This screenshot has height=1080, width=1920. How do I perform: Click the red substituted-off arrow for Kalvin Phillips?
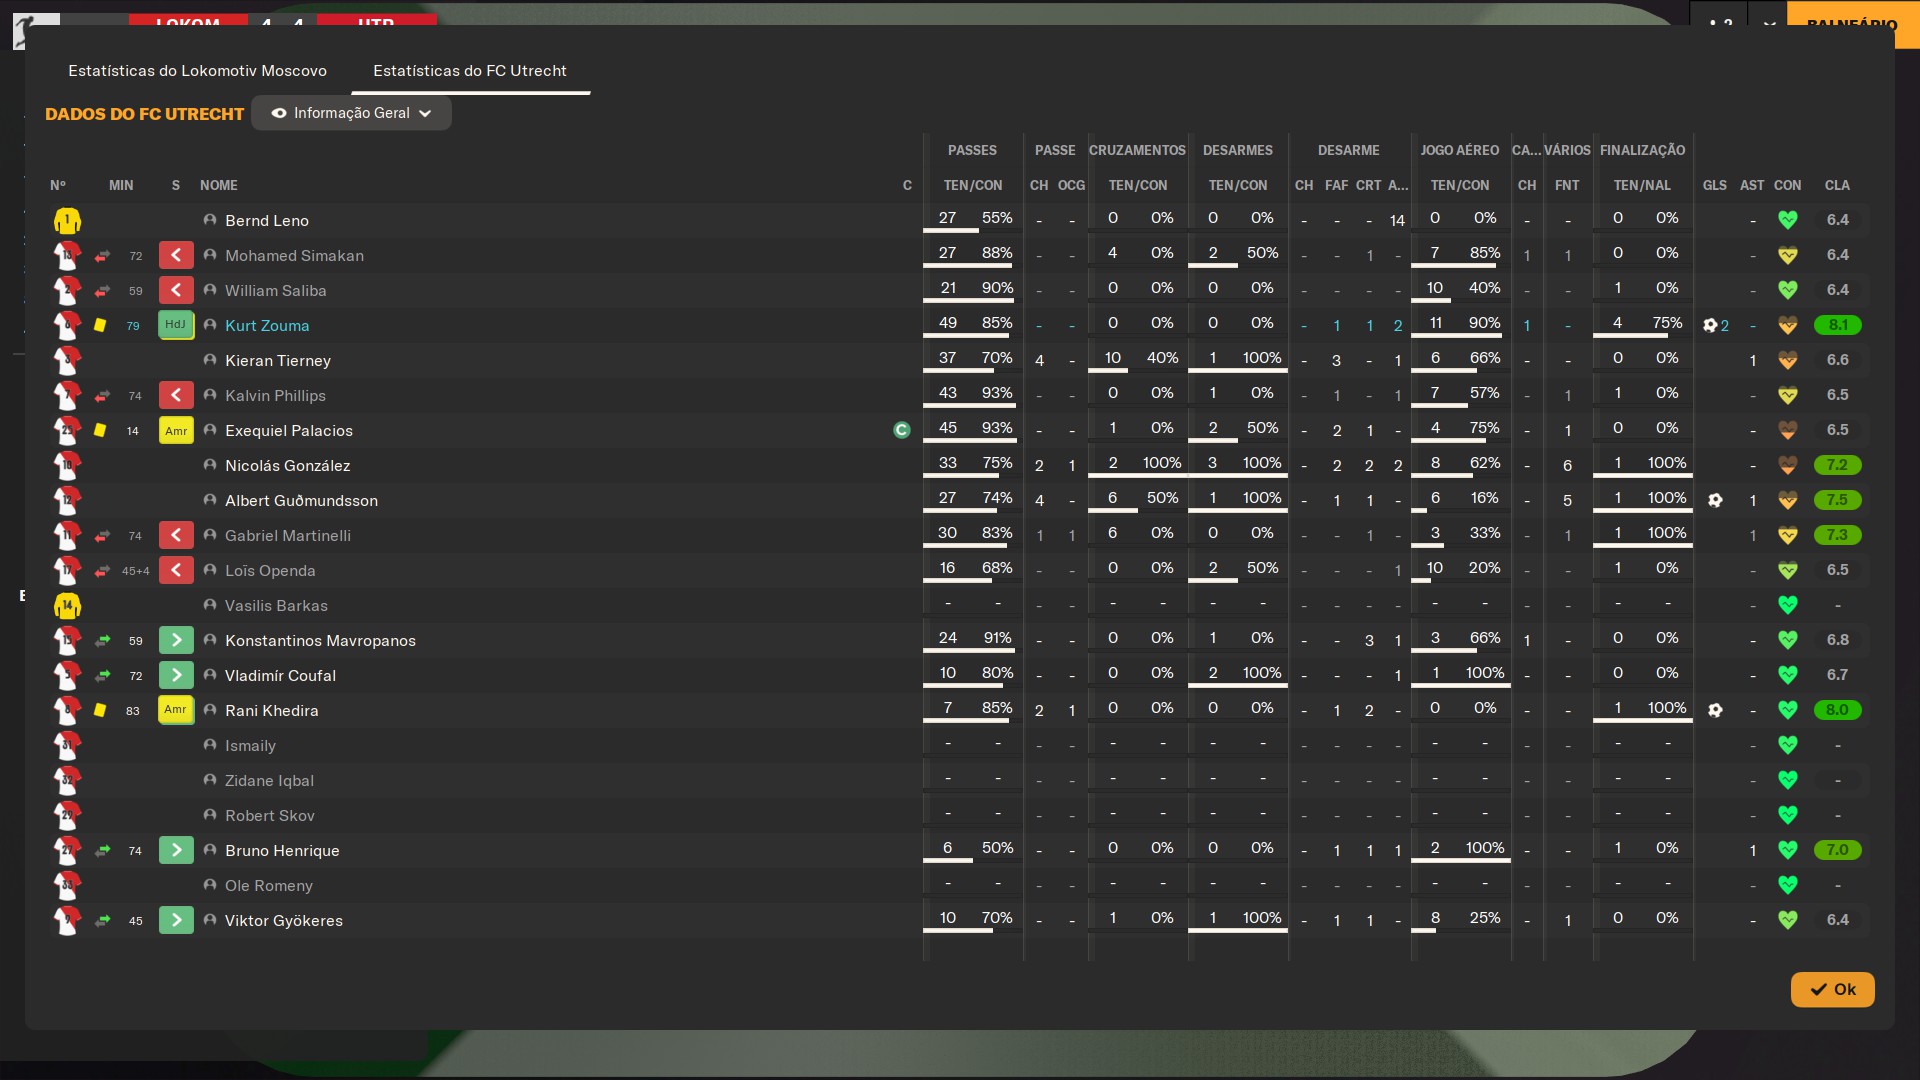coord(176,395)
